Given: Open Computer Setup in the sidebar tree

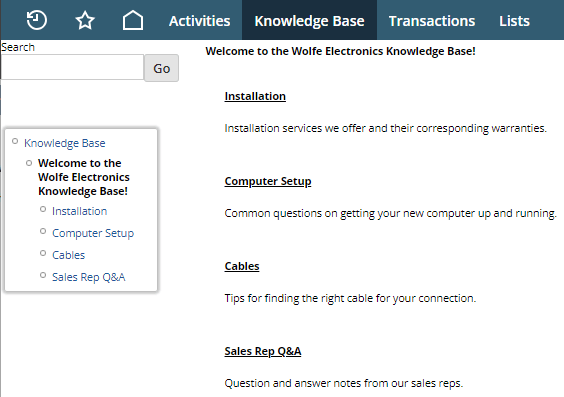Looking at the screenshot, I should pos(93,233).
